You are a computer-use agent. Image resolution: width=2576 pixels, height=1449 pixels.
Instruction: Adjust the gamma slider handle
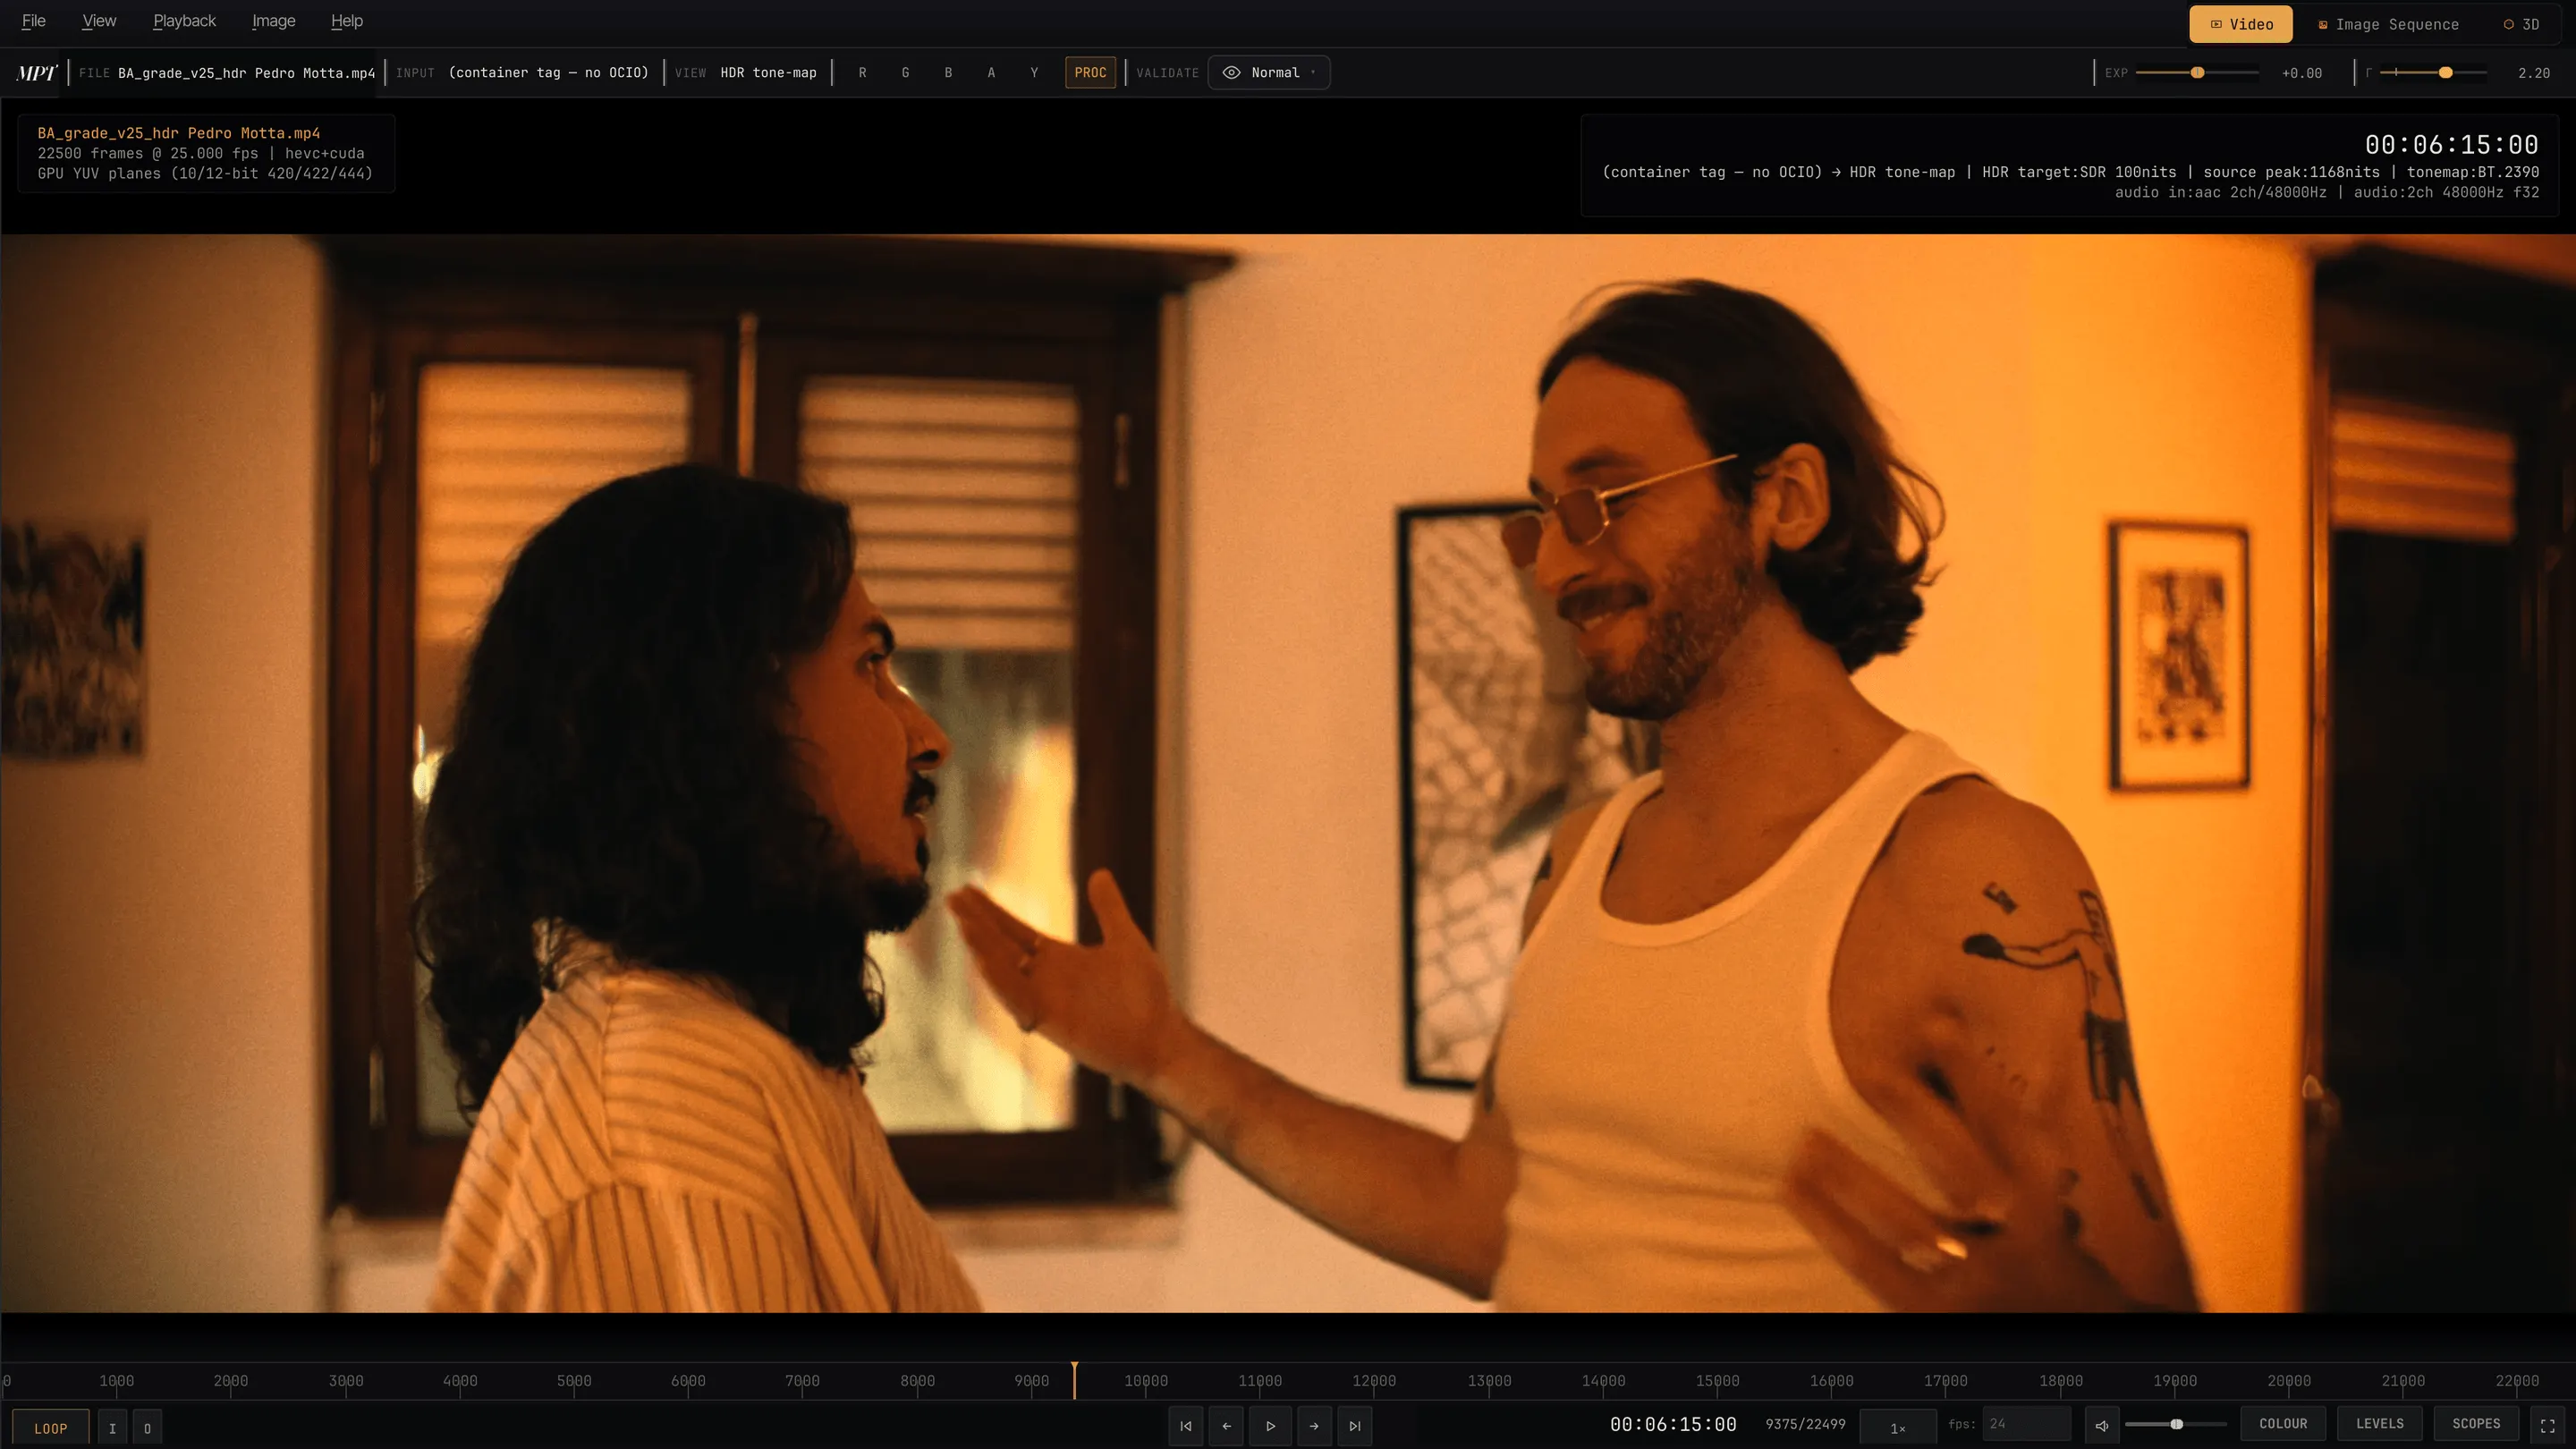point(2446,72)
